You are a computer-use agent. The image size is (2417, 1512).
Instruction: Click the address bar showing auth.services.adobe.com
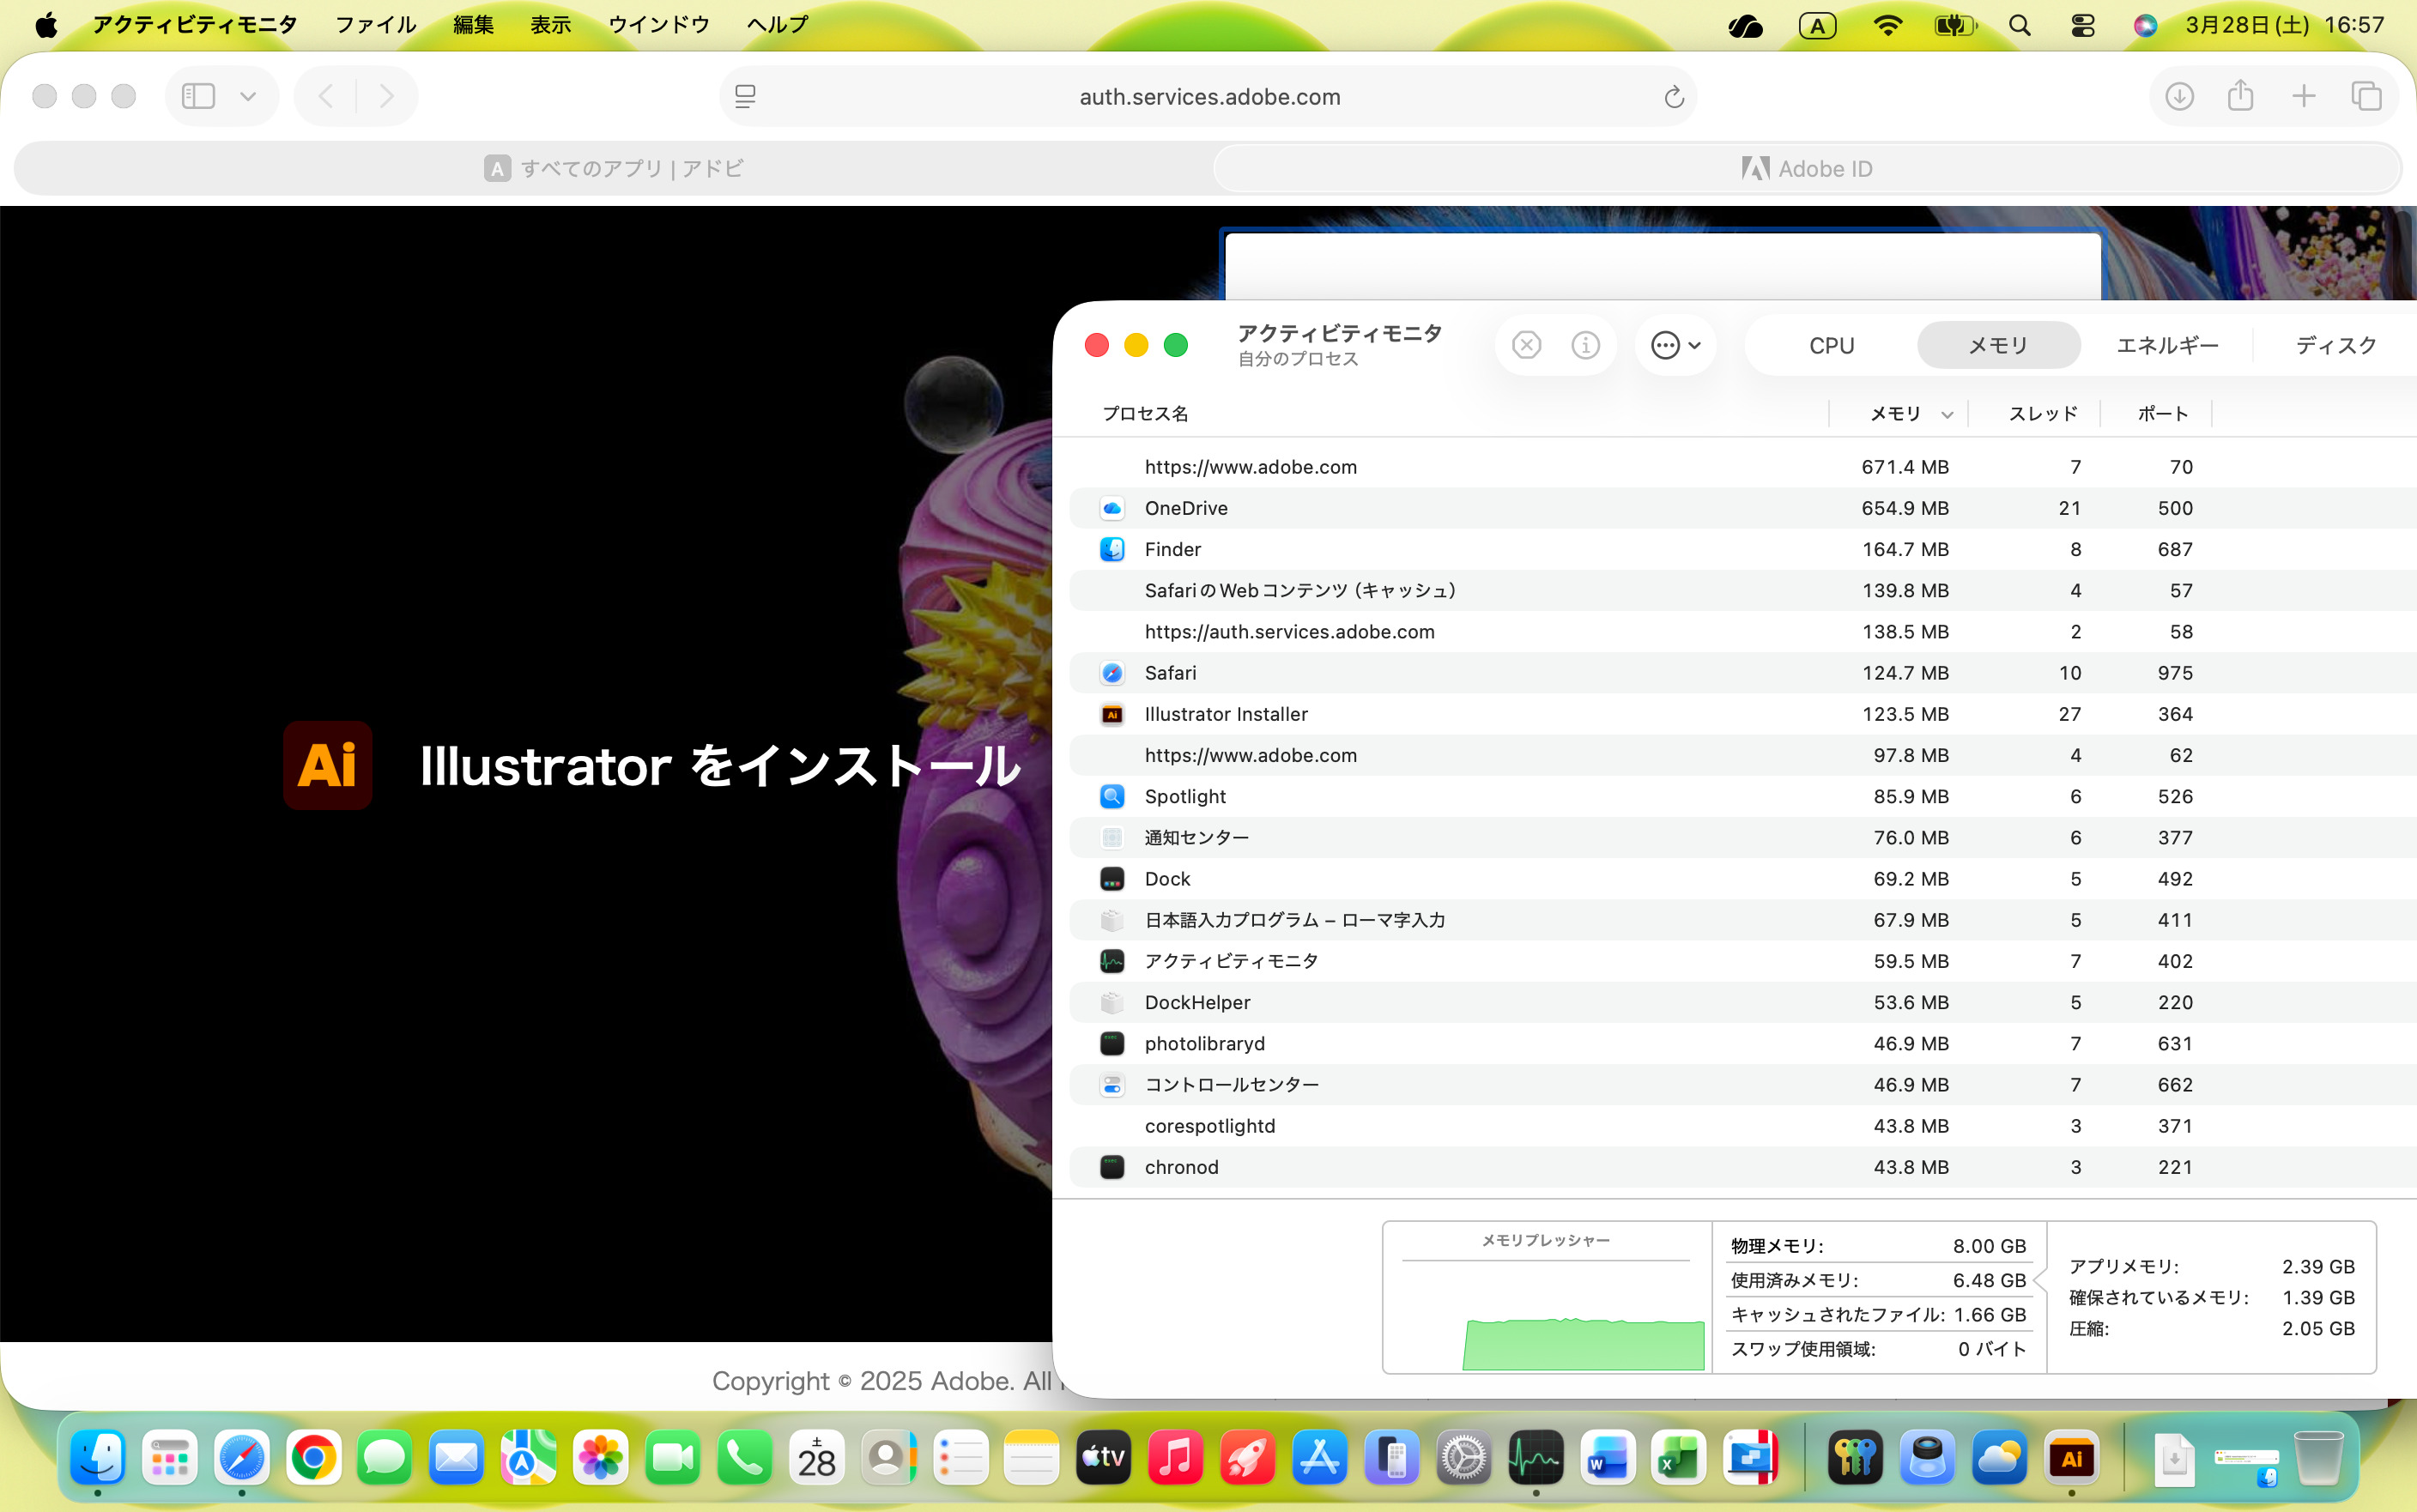coord(1208,97)
